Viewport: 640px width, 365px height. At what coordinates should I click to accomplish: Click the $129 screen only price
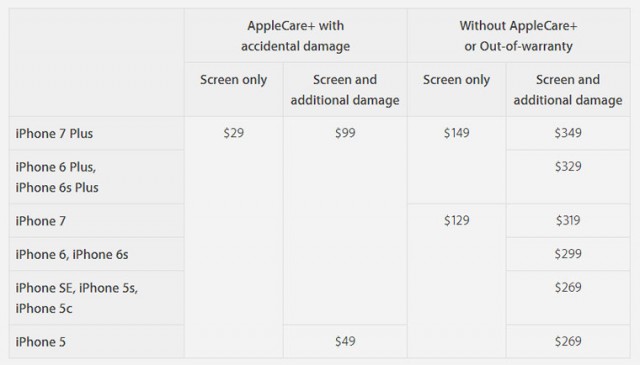tap(456, 220)
